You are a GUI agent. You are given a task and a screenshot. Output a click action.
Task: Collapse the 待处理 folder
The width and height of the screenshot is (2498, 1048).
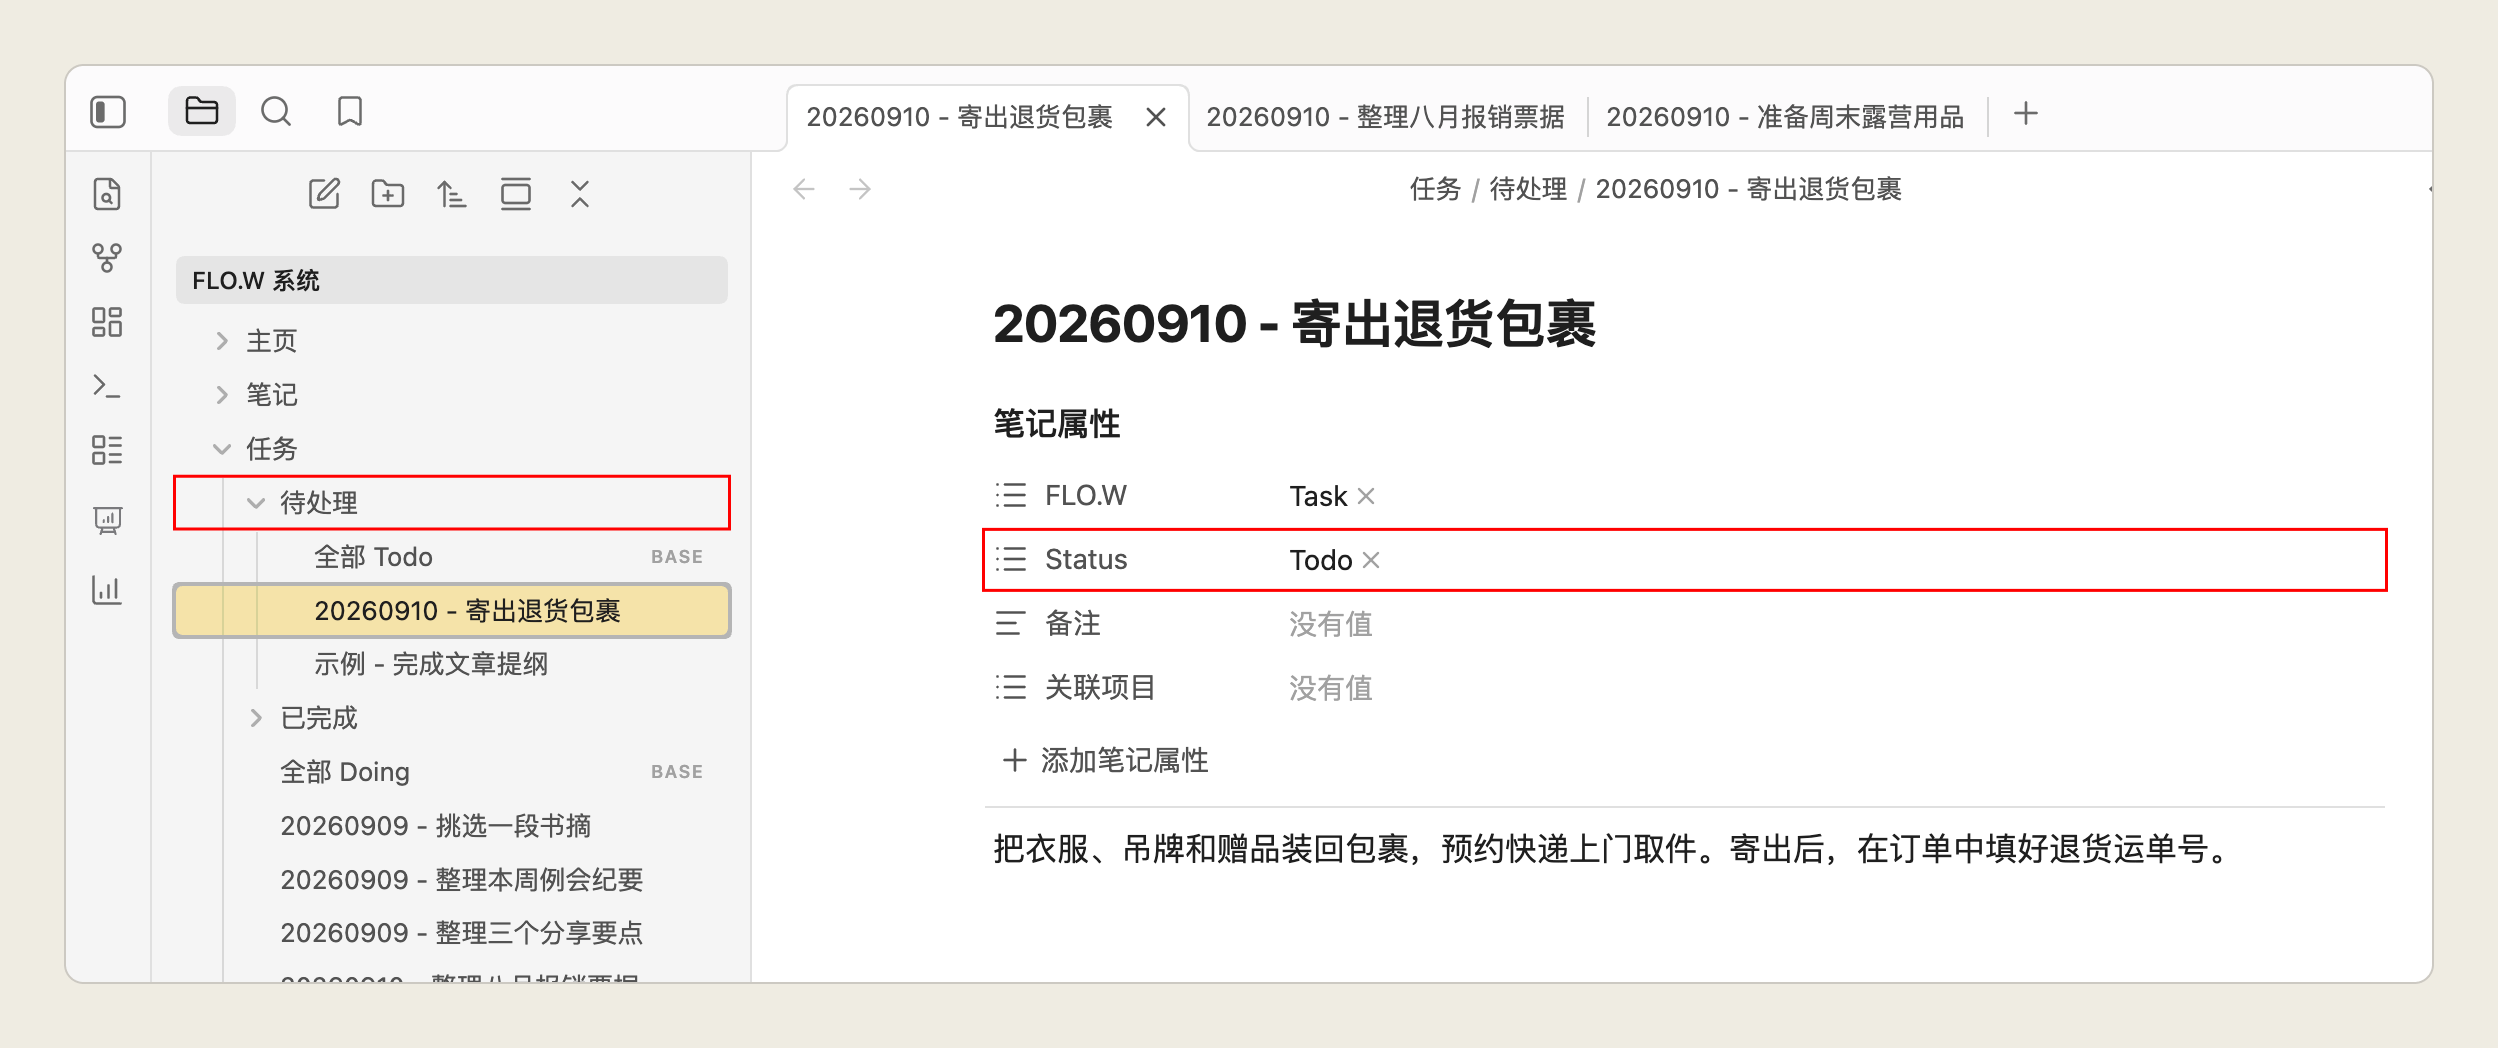pos(256,503)
